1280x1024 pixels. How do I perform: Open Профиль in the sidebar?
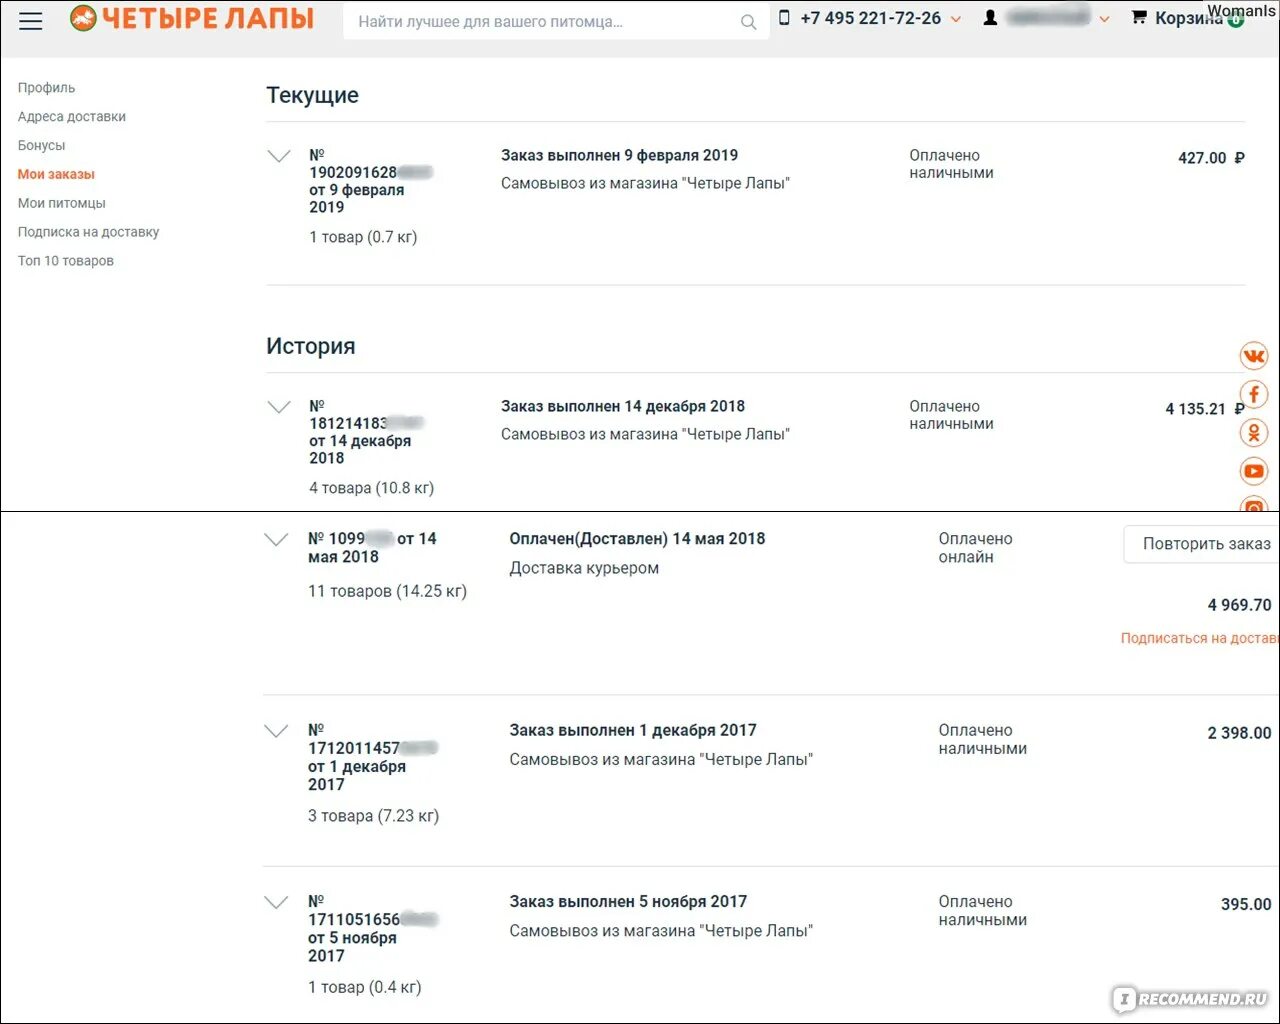[46, 88]
